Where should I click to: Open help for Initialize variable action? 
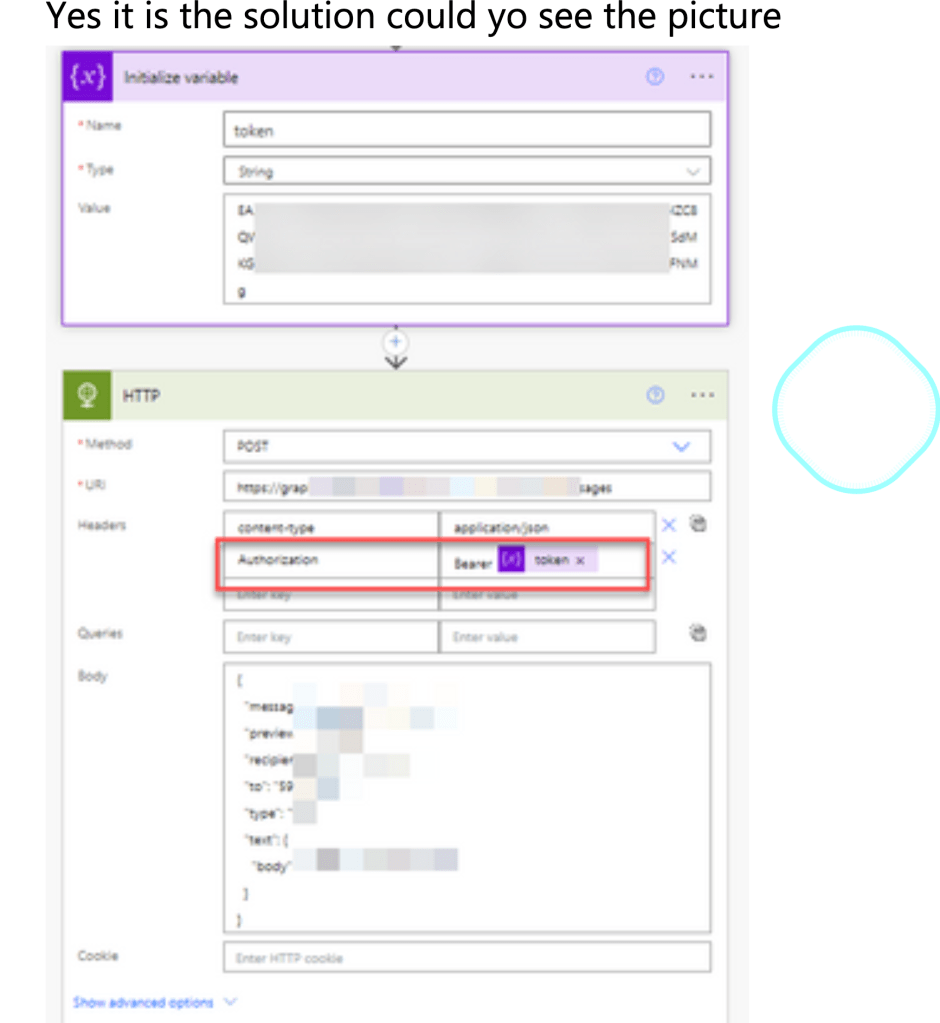(655, 77)
